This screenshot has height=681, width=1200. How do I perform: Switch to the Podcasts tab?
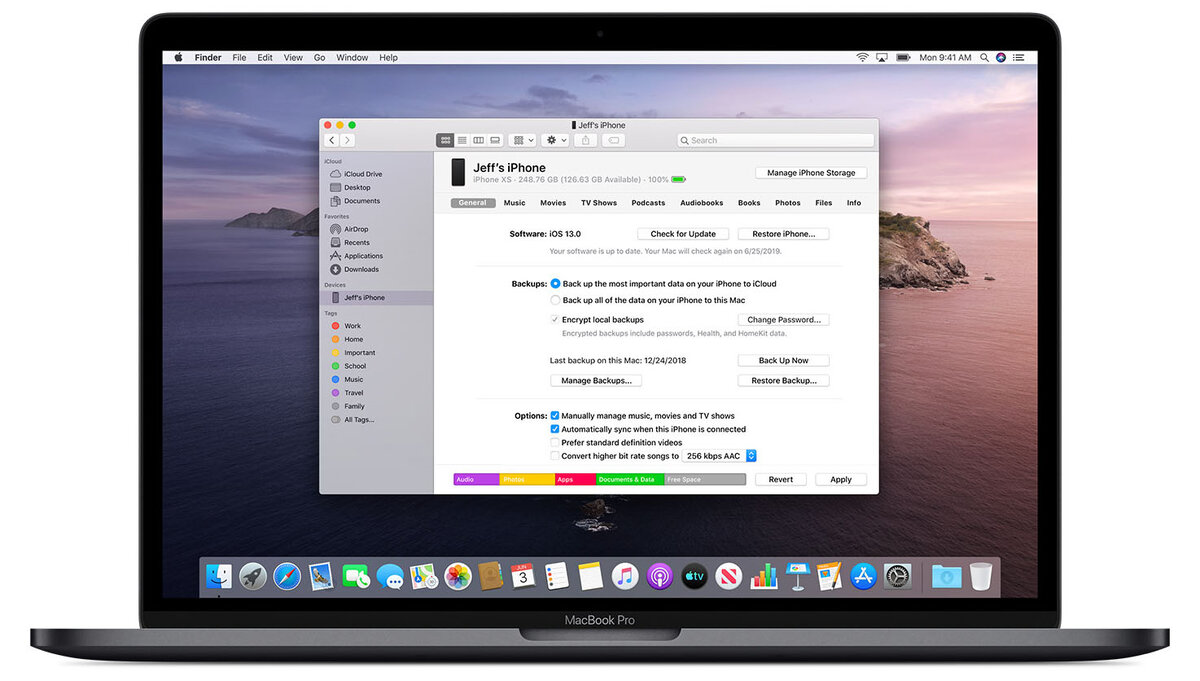[x=648, y=203]
